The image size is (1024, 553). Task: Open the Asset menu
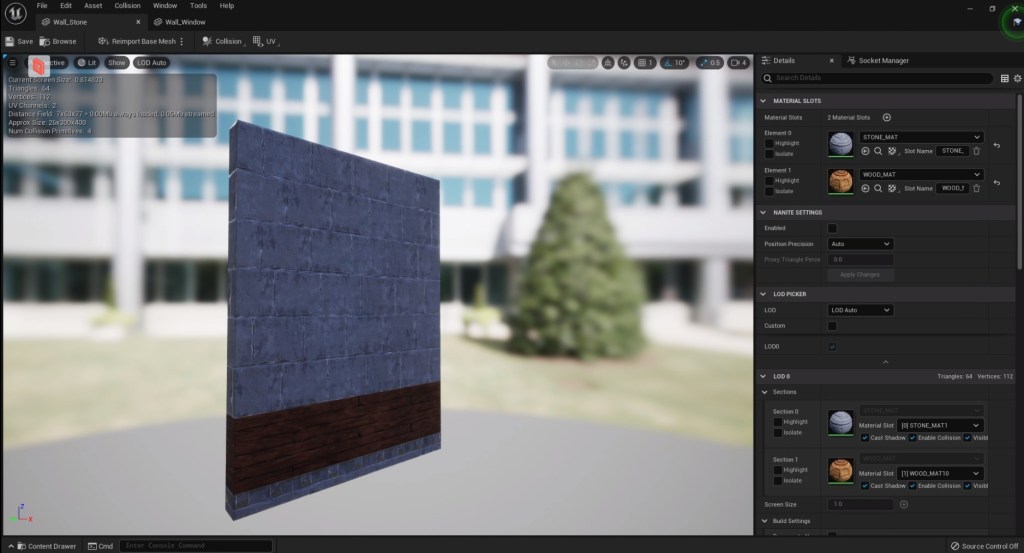pyautogui.click(x=92, y=6)
